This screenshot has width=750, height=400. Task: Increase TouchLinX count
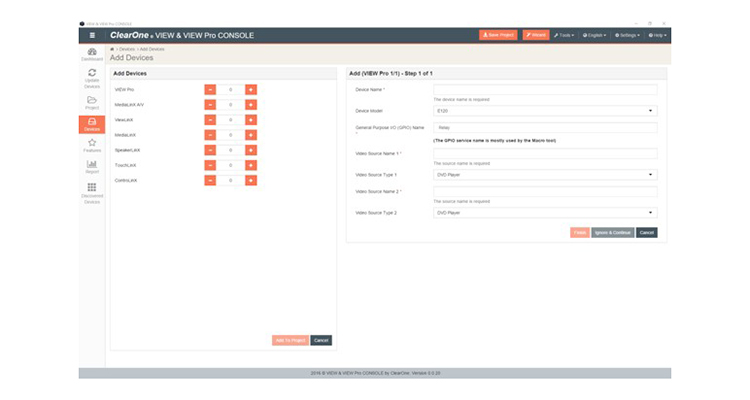(x=251, y=165)
